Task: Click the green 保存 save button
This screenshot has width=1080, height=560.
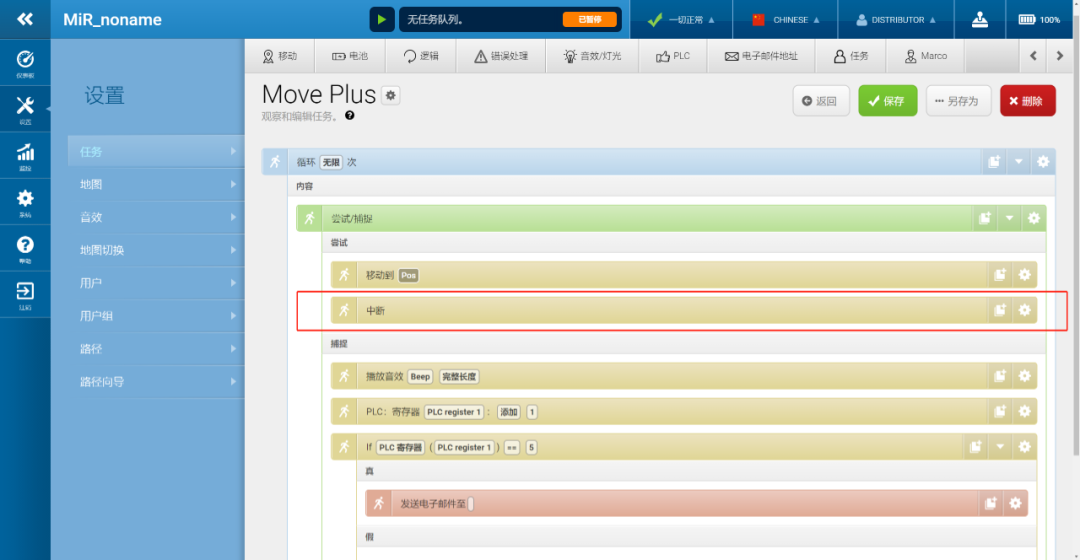Action: [887, 101]
